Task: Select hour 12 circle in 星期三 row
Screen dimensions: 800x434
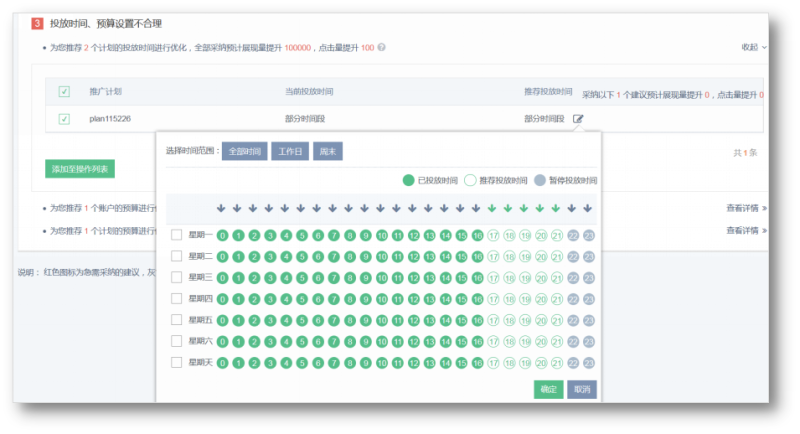Action: (413, 278)
